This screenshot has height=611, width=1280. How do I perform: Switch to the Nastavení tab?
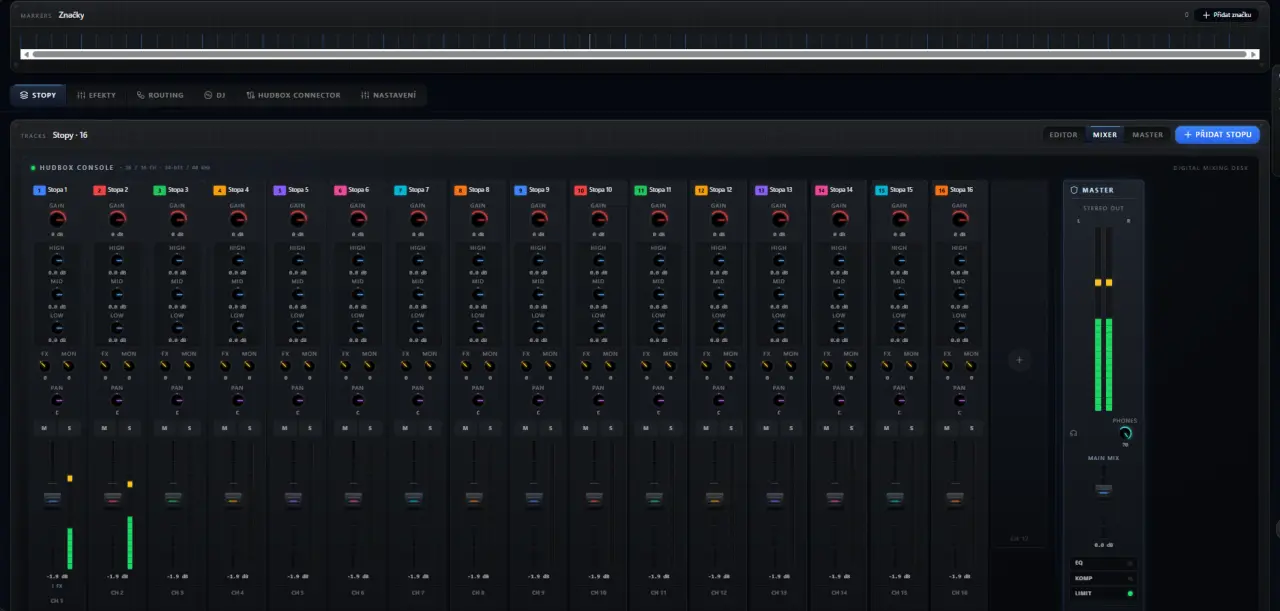tap(389, 95)
